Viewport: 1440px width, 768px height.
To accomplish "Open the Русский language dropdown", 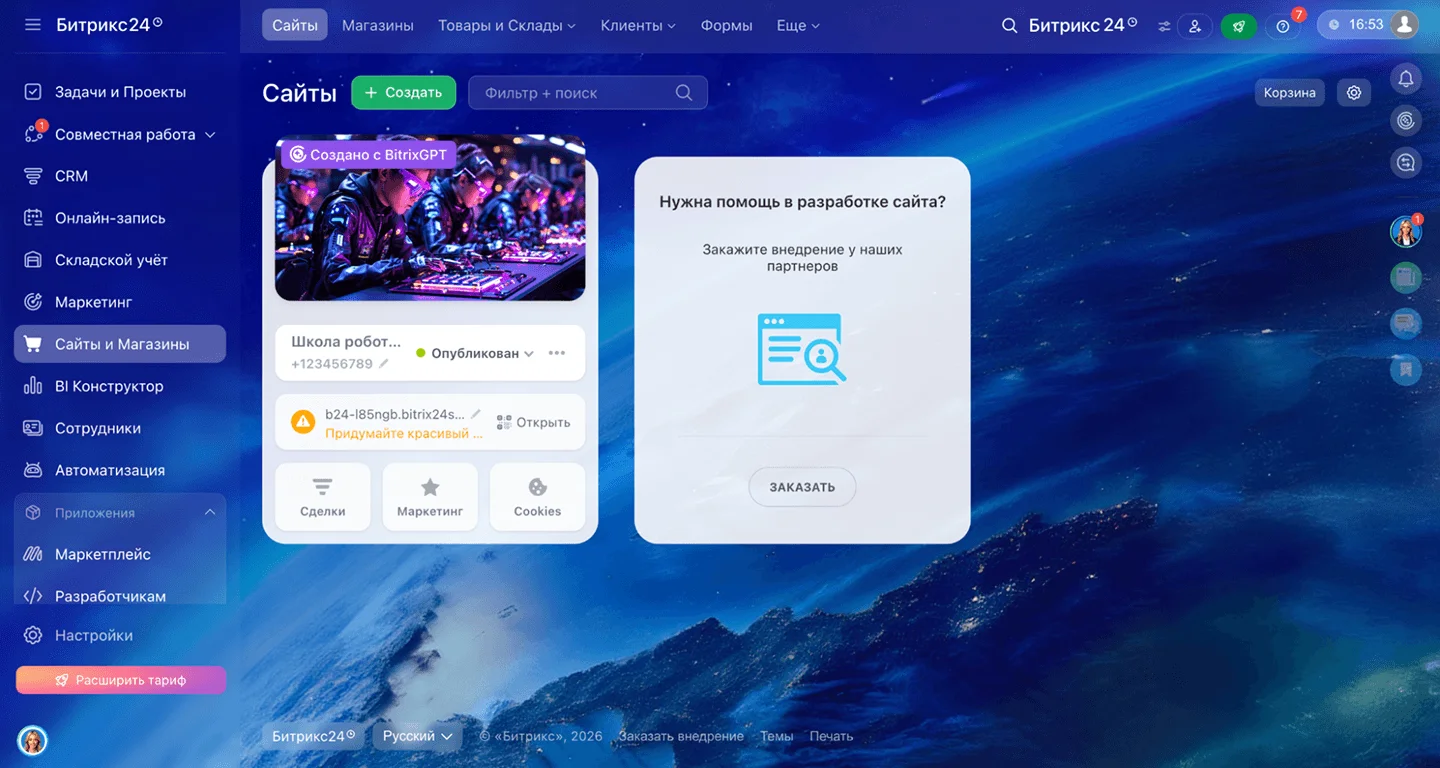I will point(418,736).
